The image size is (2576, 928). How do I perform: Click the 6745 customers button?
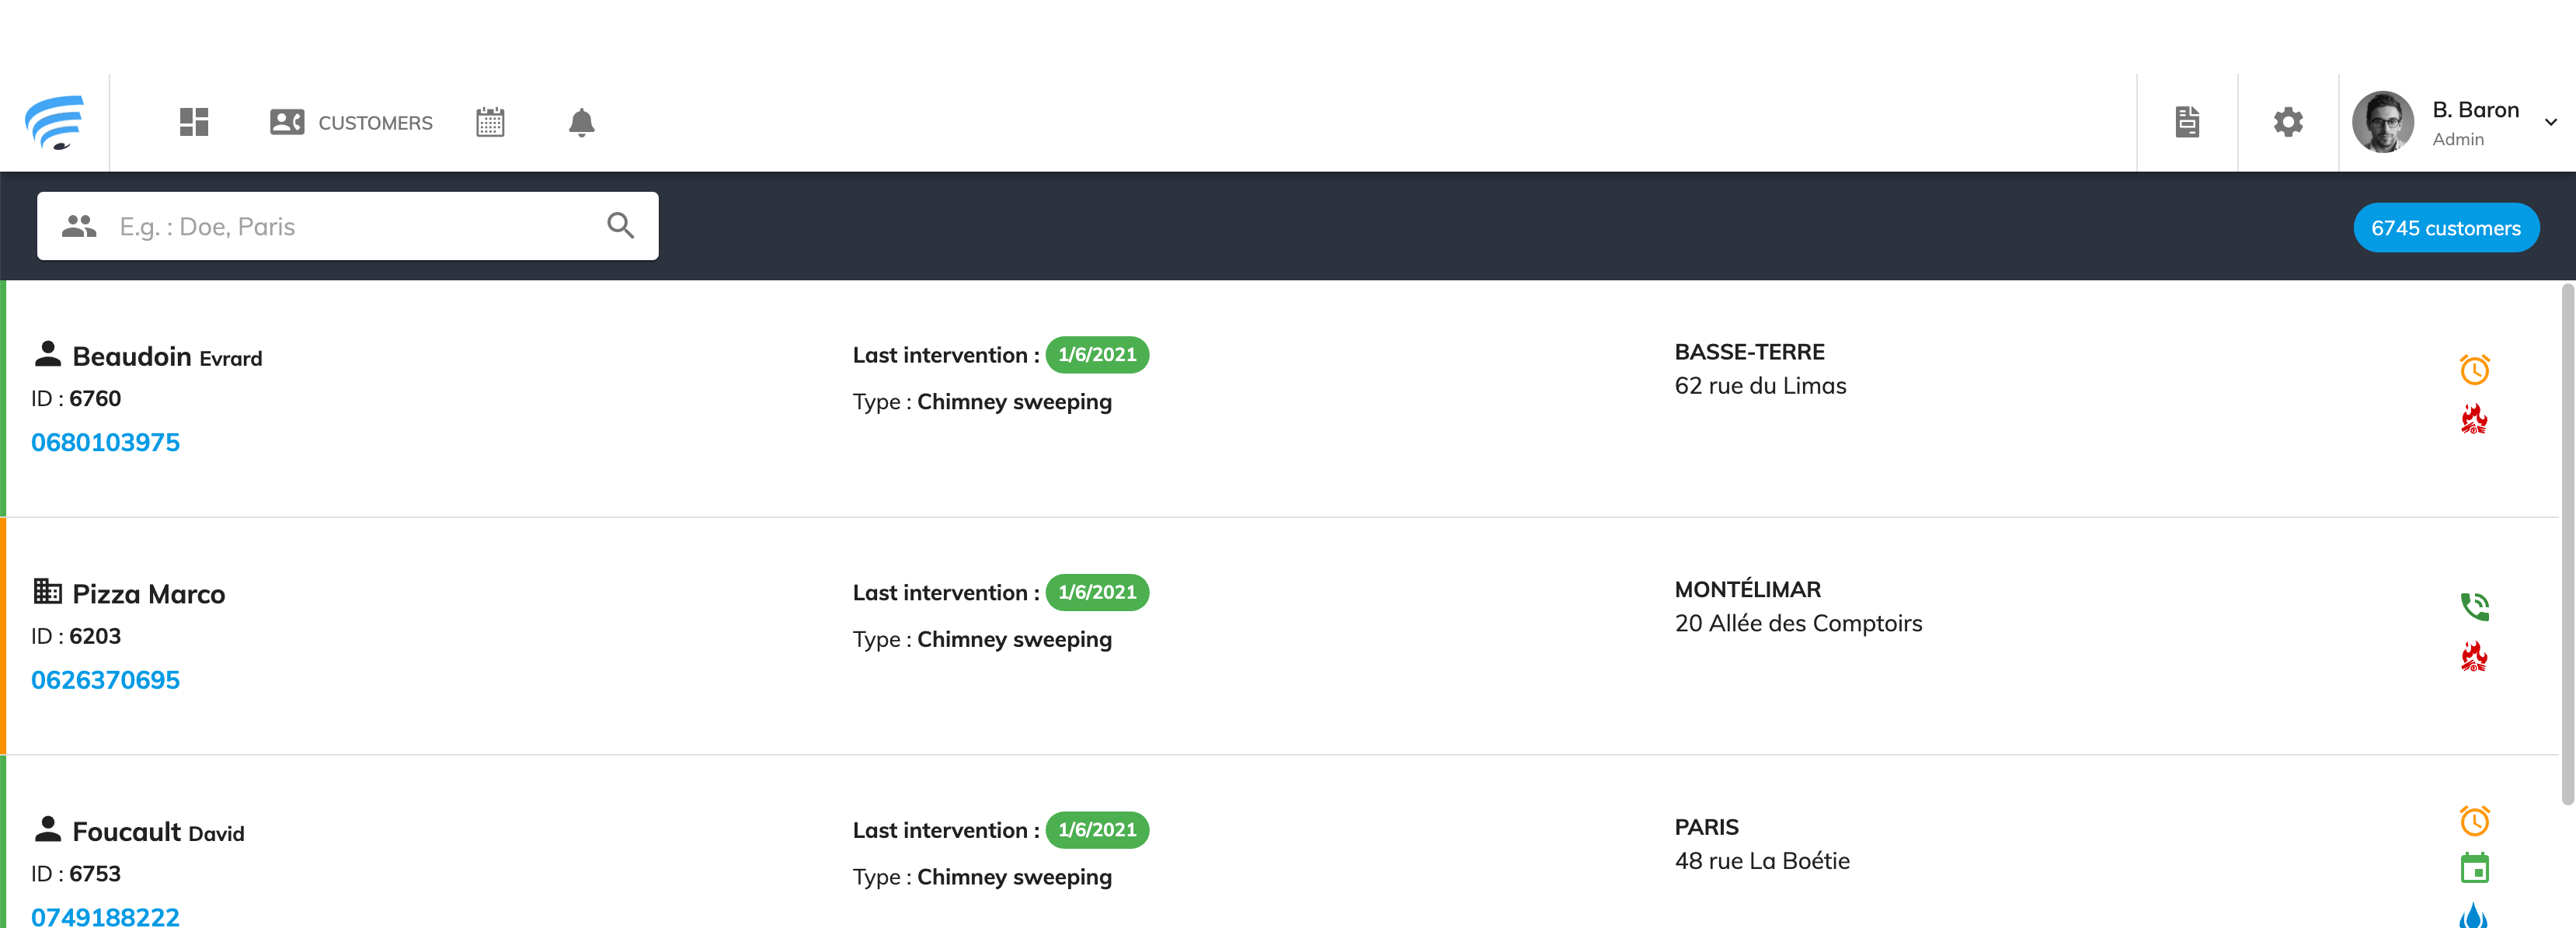[x=2446, y=226]
